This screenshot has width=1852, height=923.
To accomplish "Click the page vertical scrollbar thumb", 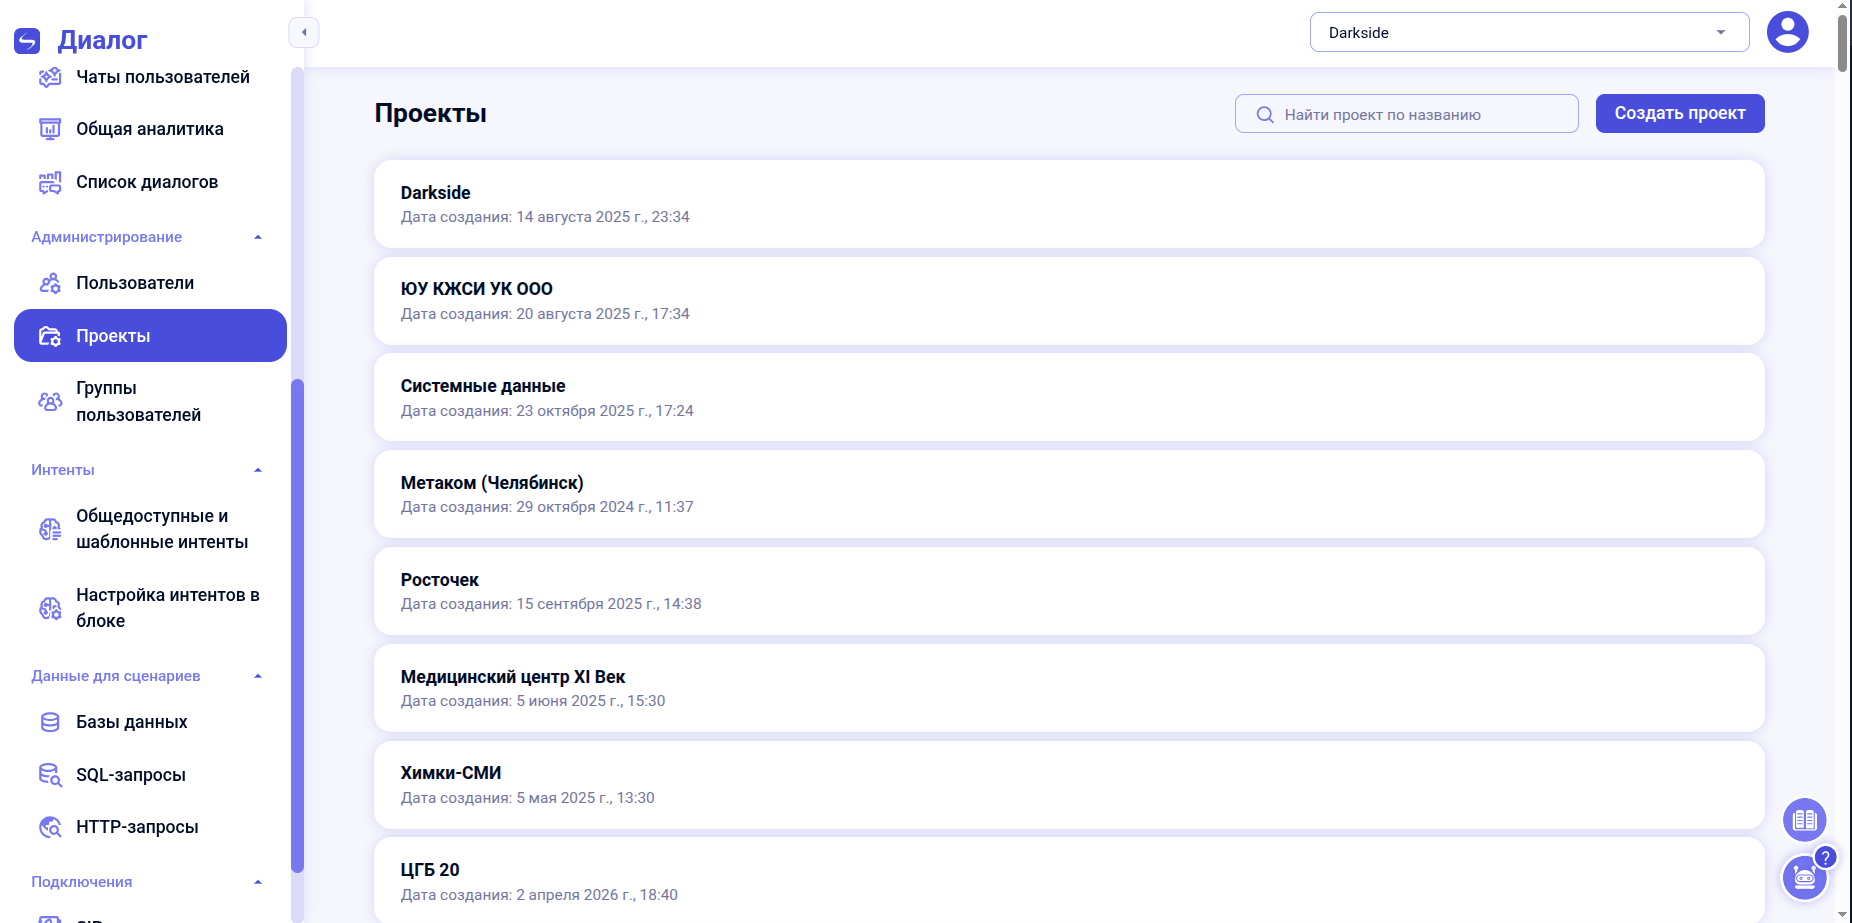I will (1843, 42).
